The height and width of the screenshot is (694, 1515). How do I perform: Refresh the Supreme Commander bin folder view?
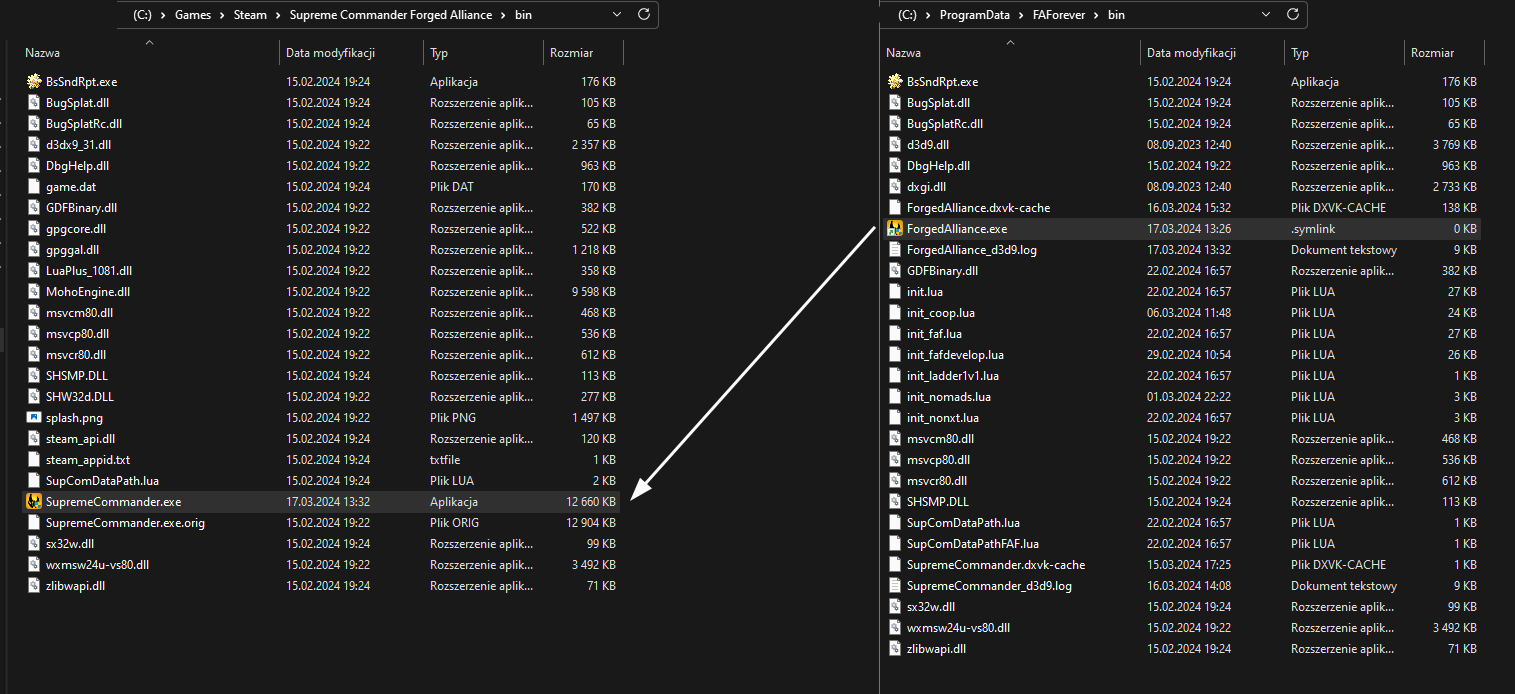643,15
